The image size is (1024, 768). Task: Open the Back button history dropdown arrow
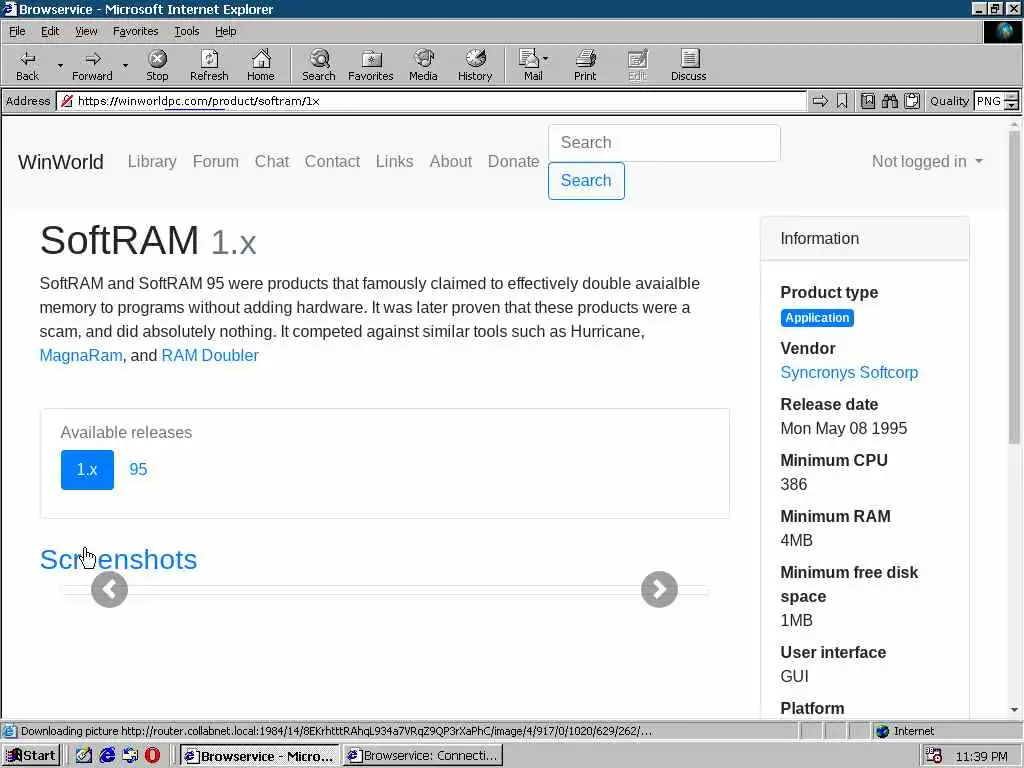click(59, 65)
